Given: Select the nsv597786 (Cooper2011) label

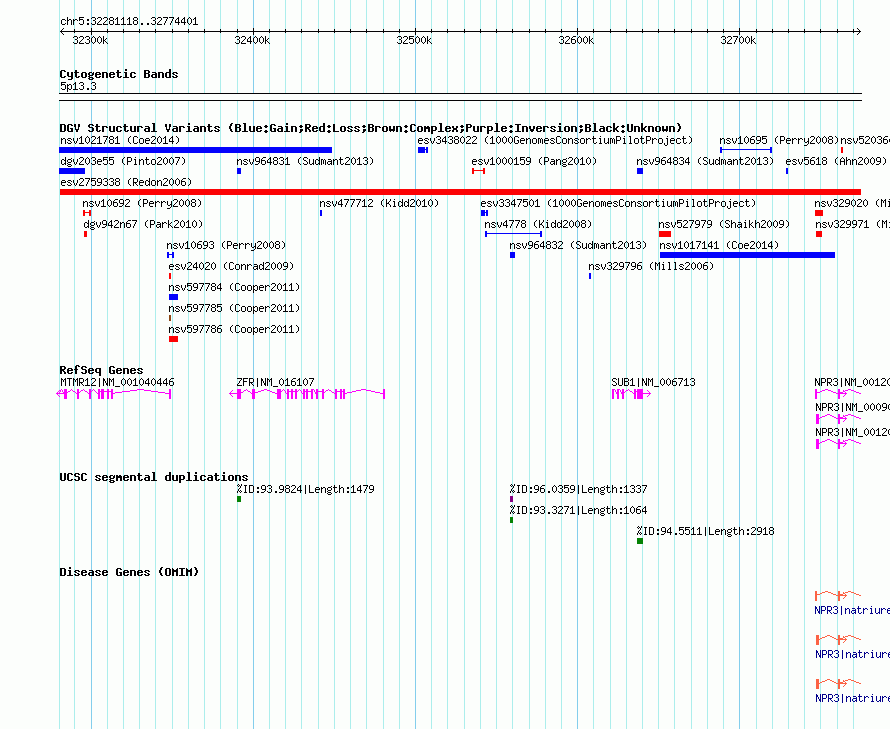Looking at the screenshot, I should coord(234,329).
